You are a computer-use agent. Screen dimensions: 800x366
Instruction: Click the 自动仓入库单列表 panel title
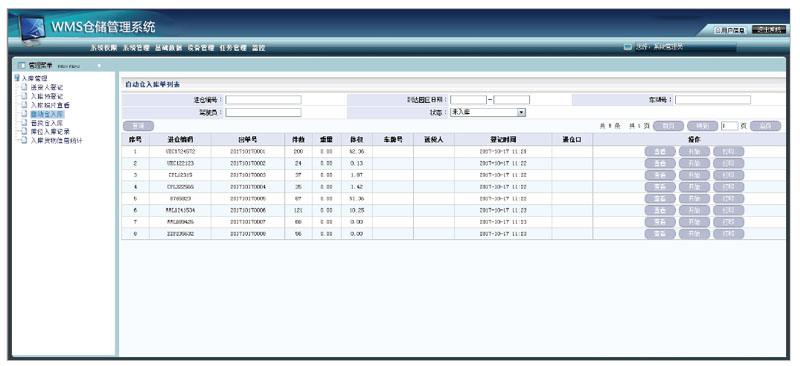pos(153,84)
